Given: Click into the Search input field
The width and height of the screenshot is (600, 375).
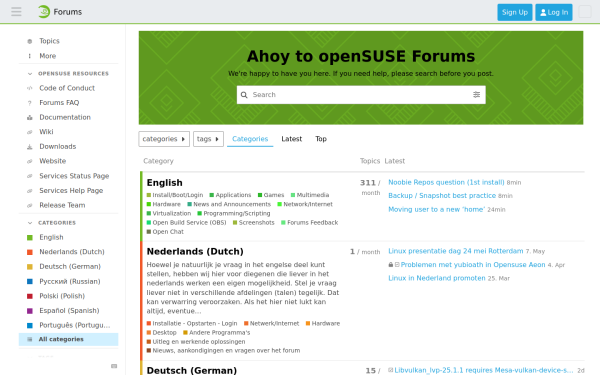Looking at the screenshot, I should (x=361, y=95).
